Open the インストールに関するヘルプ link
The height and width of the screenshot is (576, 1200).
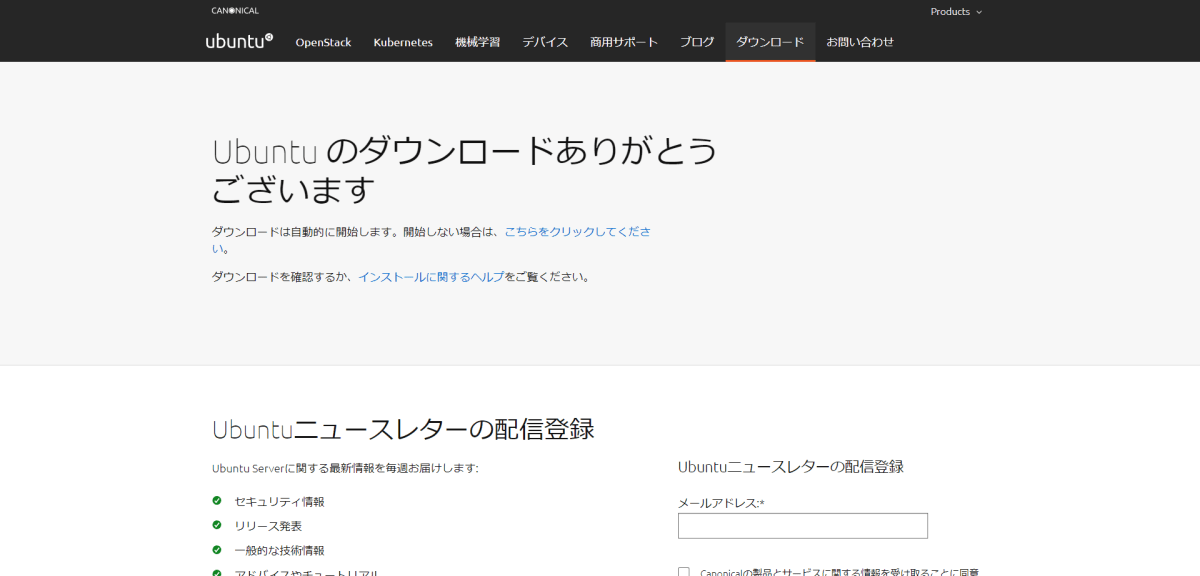click(x=431, y=277)
